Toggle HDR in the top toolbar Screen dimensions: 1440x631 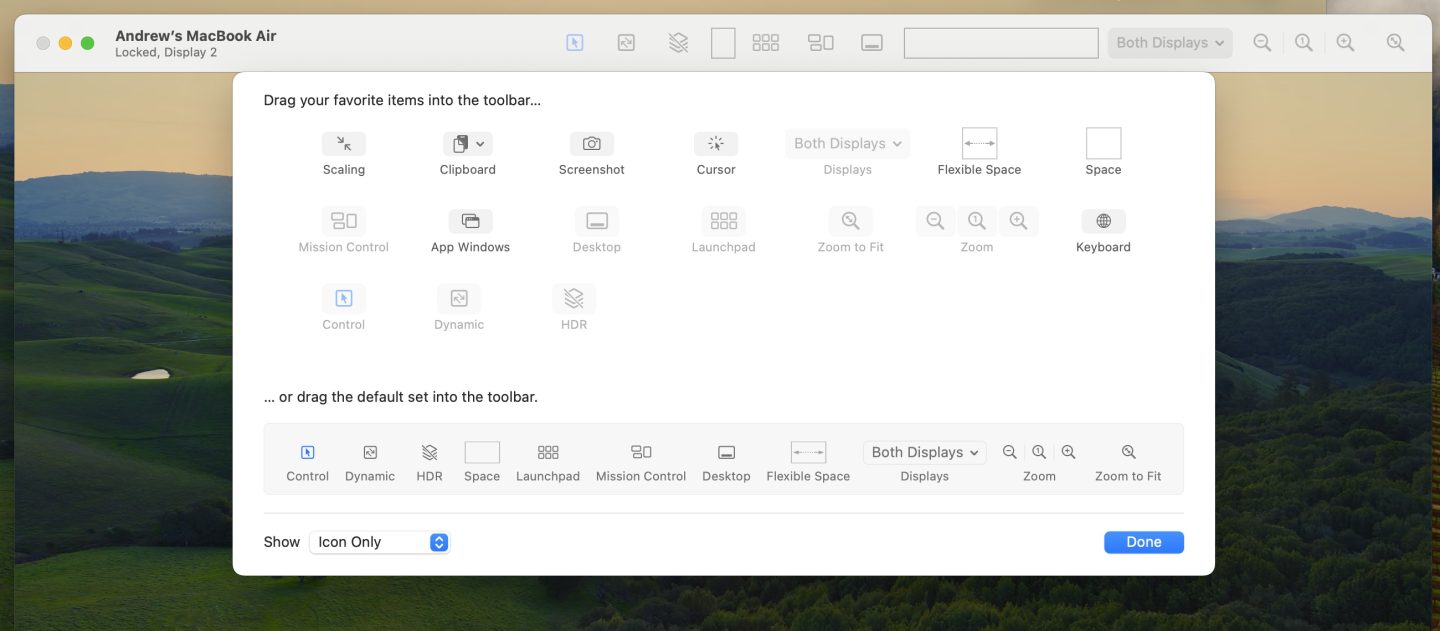click(678, 43)
